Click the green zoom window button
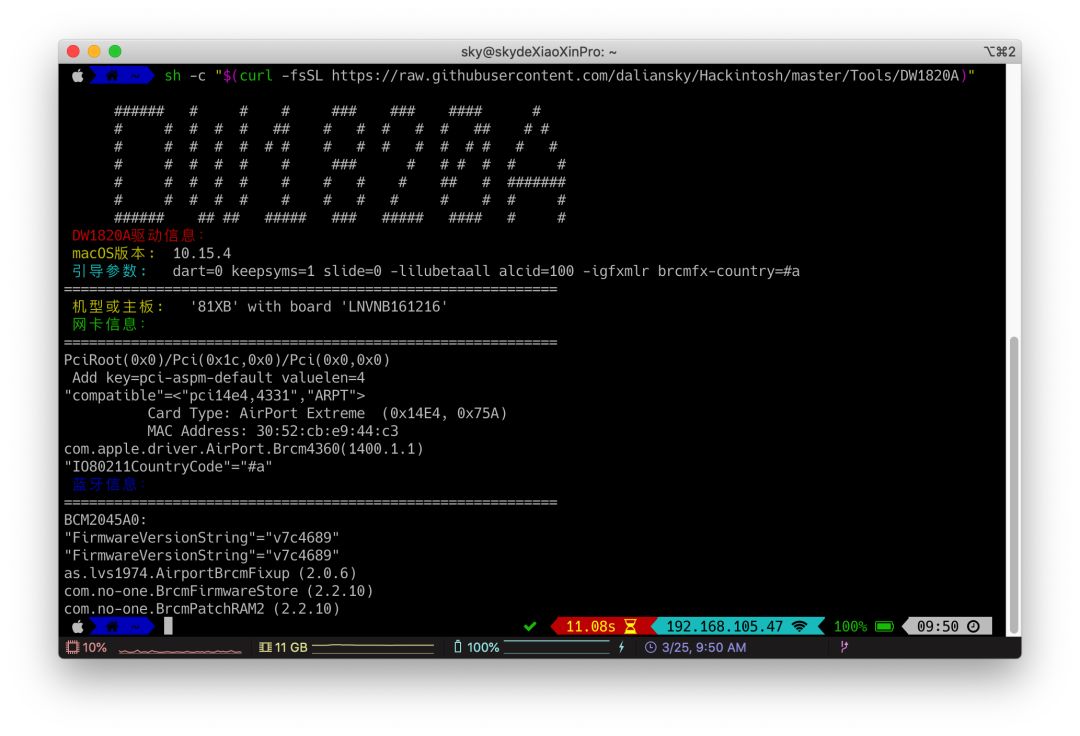This screenshot has width=1080, height=736. pos(115,52)
